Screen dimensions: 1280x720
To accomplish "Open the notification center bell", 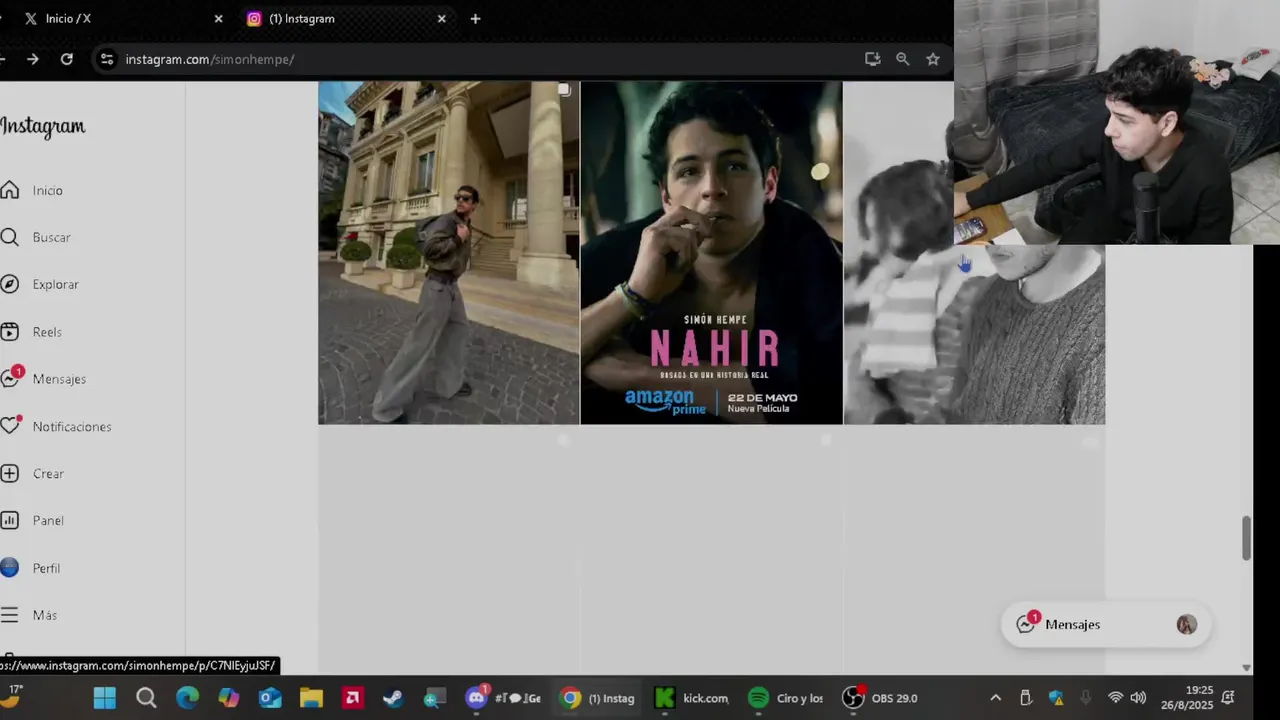I will tap(1229, 698).
